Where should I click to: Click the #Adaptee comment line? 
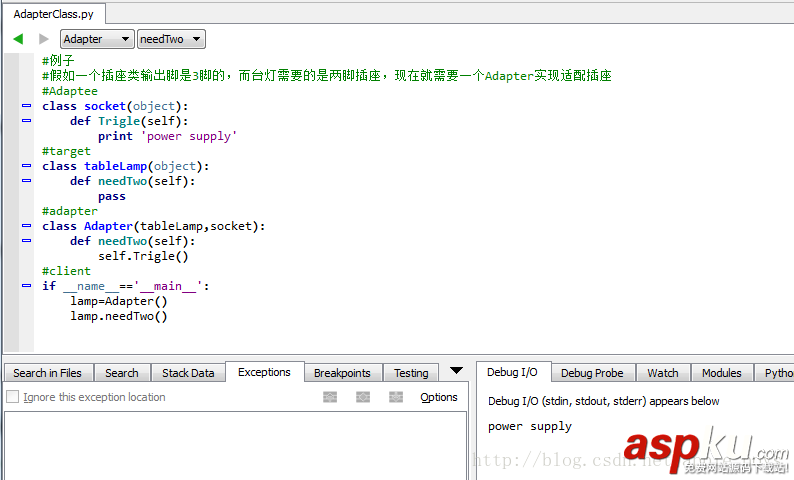click(x=70, y=91)
